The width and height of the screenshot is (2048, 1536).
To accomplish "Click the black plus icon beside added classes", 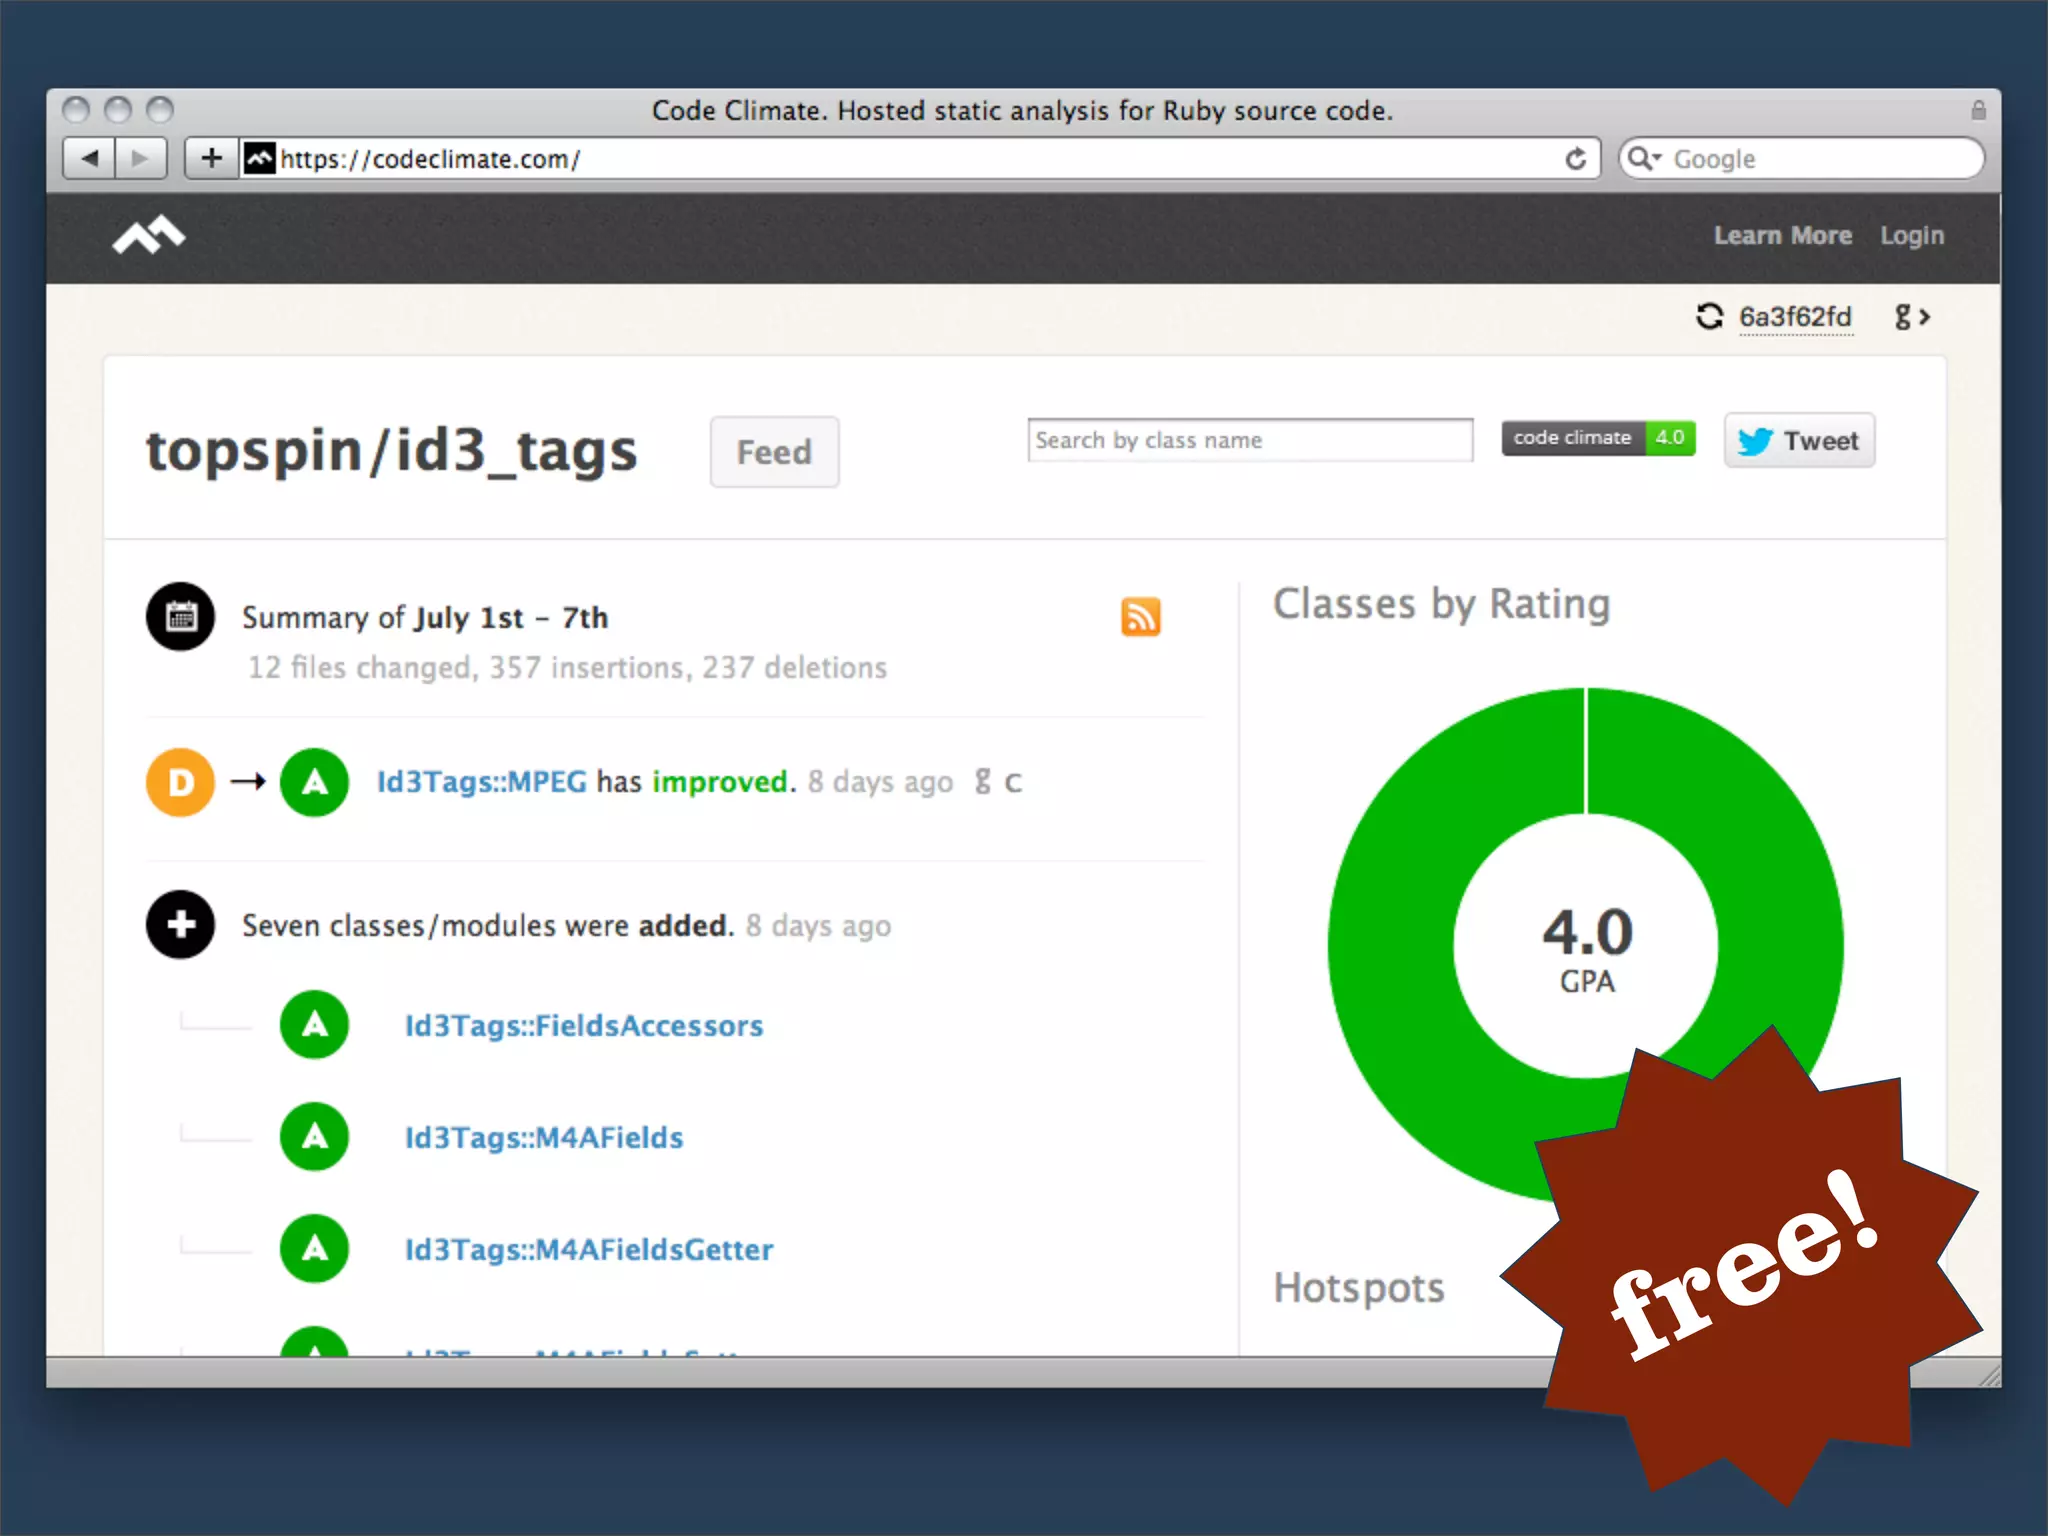I will point(180,925).
